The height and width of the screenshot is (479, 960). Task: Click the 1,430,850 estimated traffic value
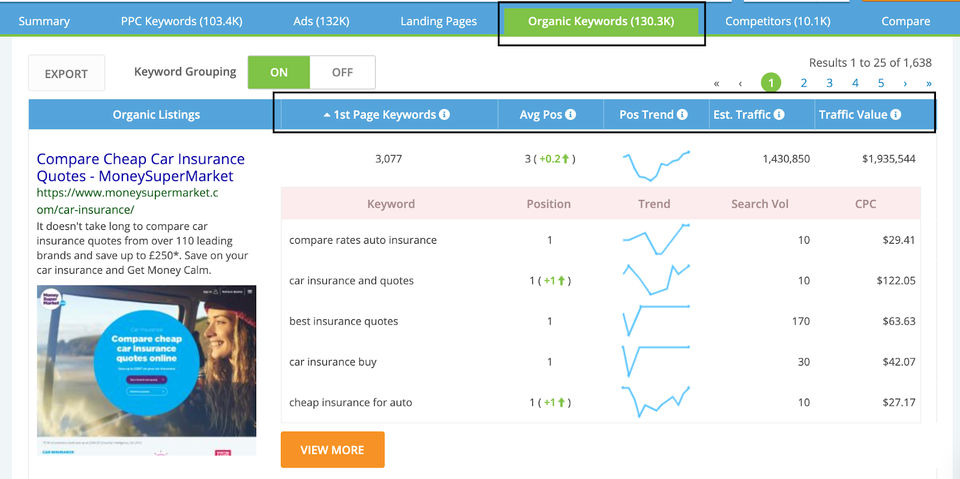786,159
